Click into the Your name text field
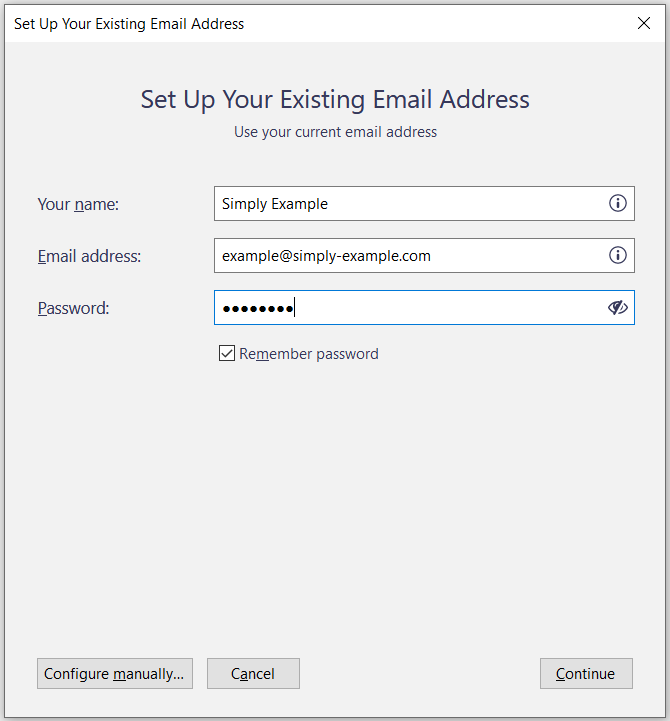 (x=410, y=204)
